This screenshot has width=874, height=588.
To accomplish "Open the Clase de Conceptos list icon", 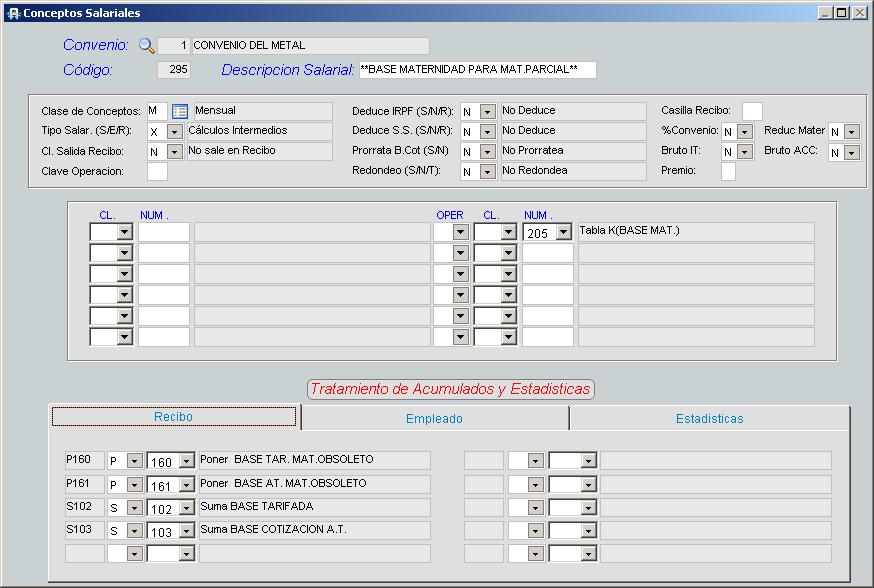I will pyautogui.click(x=179, y=111).
